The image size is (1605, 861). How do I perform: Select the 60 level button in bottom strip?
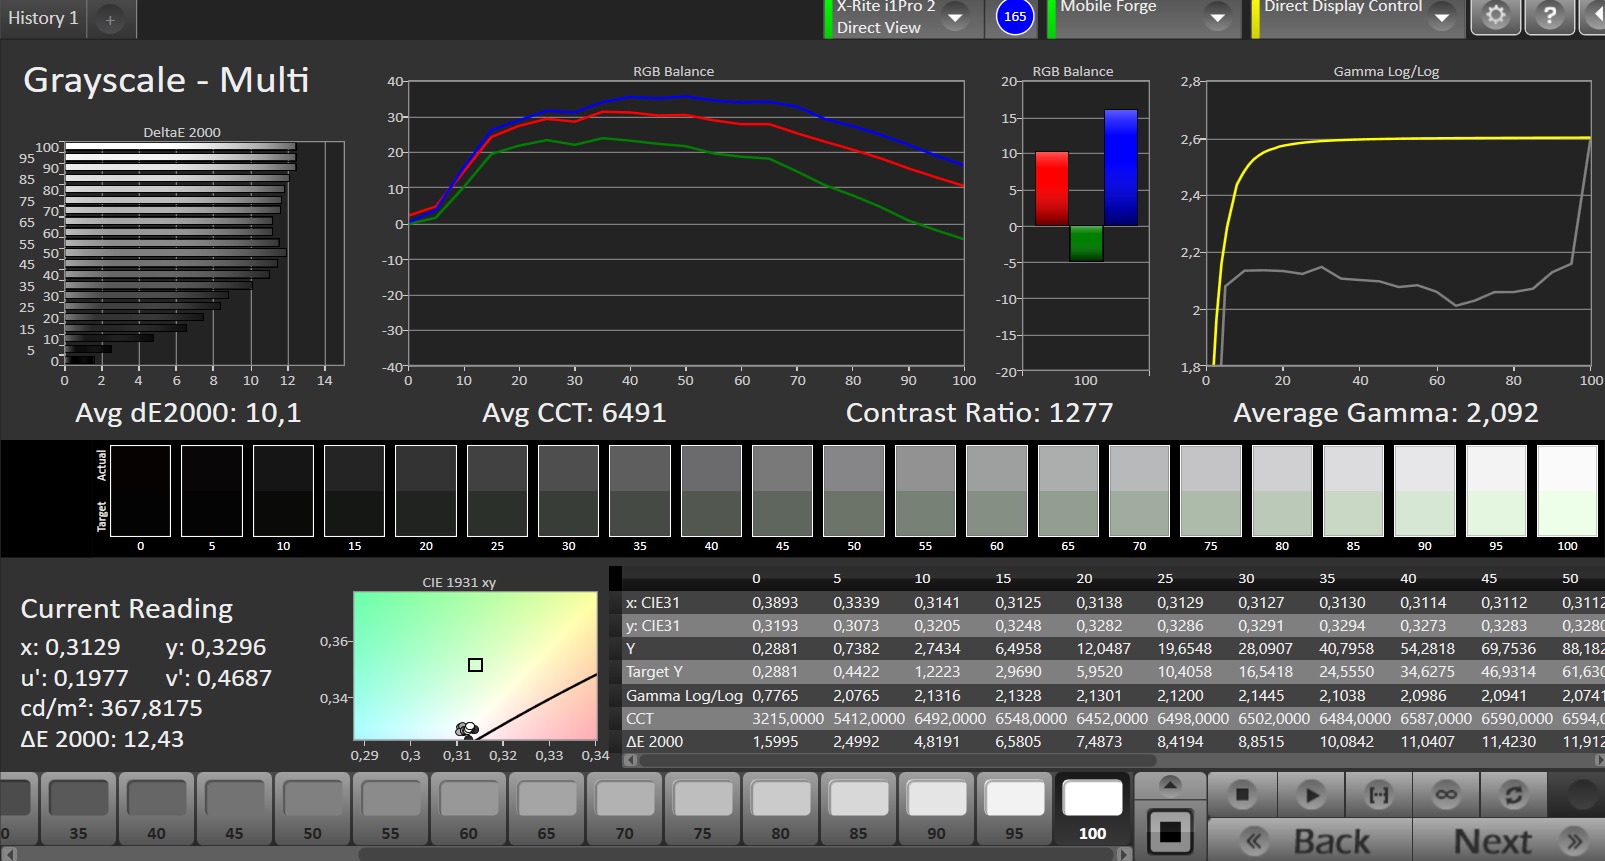[x=468, y=809]
